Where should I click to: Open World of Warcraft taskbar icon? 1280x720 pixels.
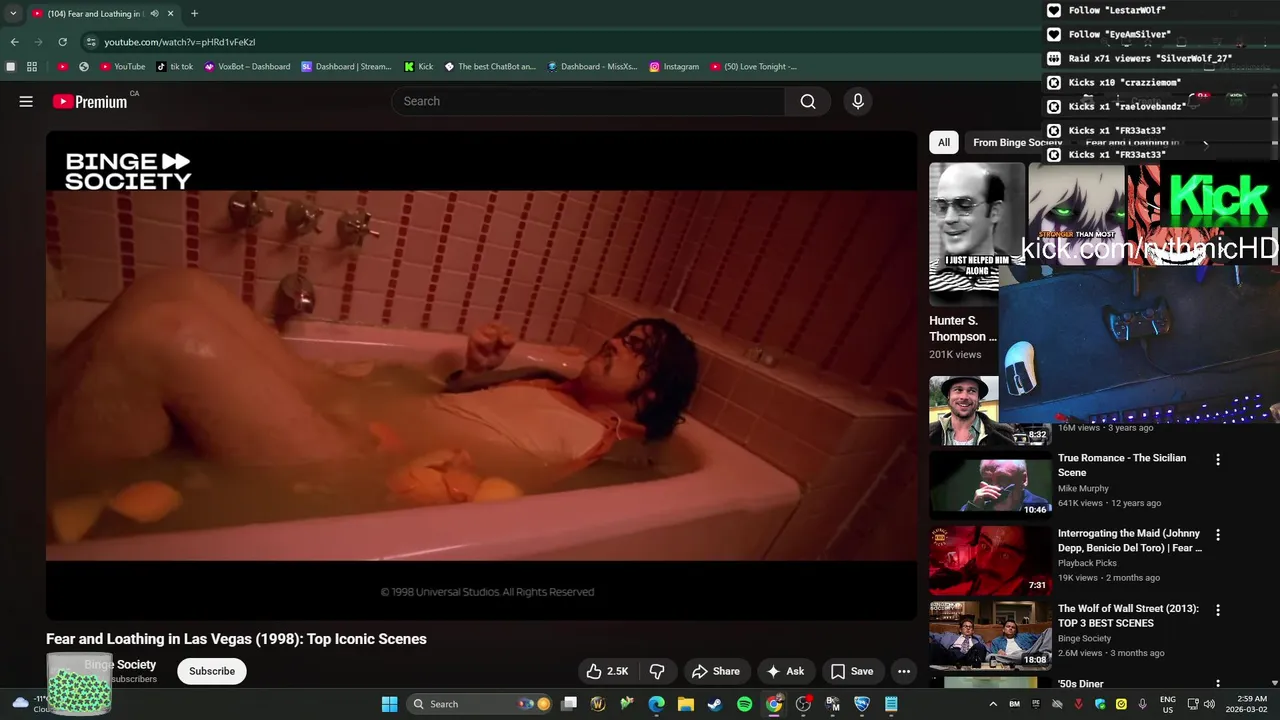point(598,704)
